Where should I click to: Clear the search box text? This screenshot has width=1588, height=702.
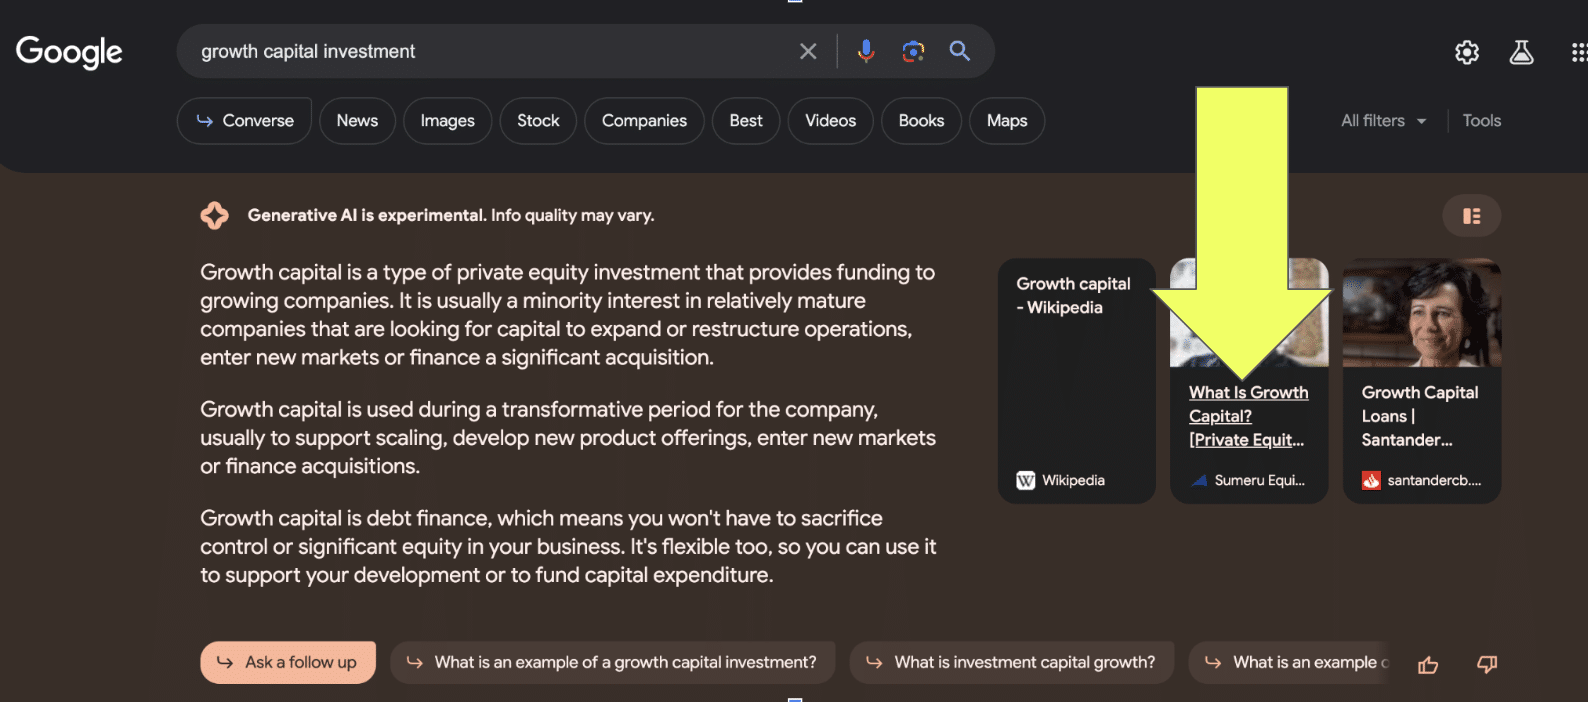pyautogui.click(x=808, y=51)
